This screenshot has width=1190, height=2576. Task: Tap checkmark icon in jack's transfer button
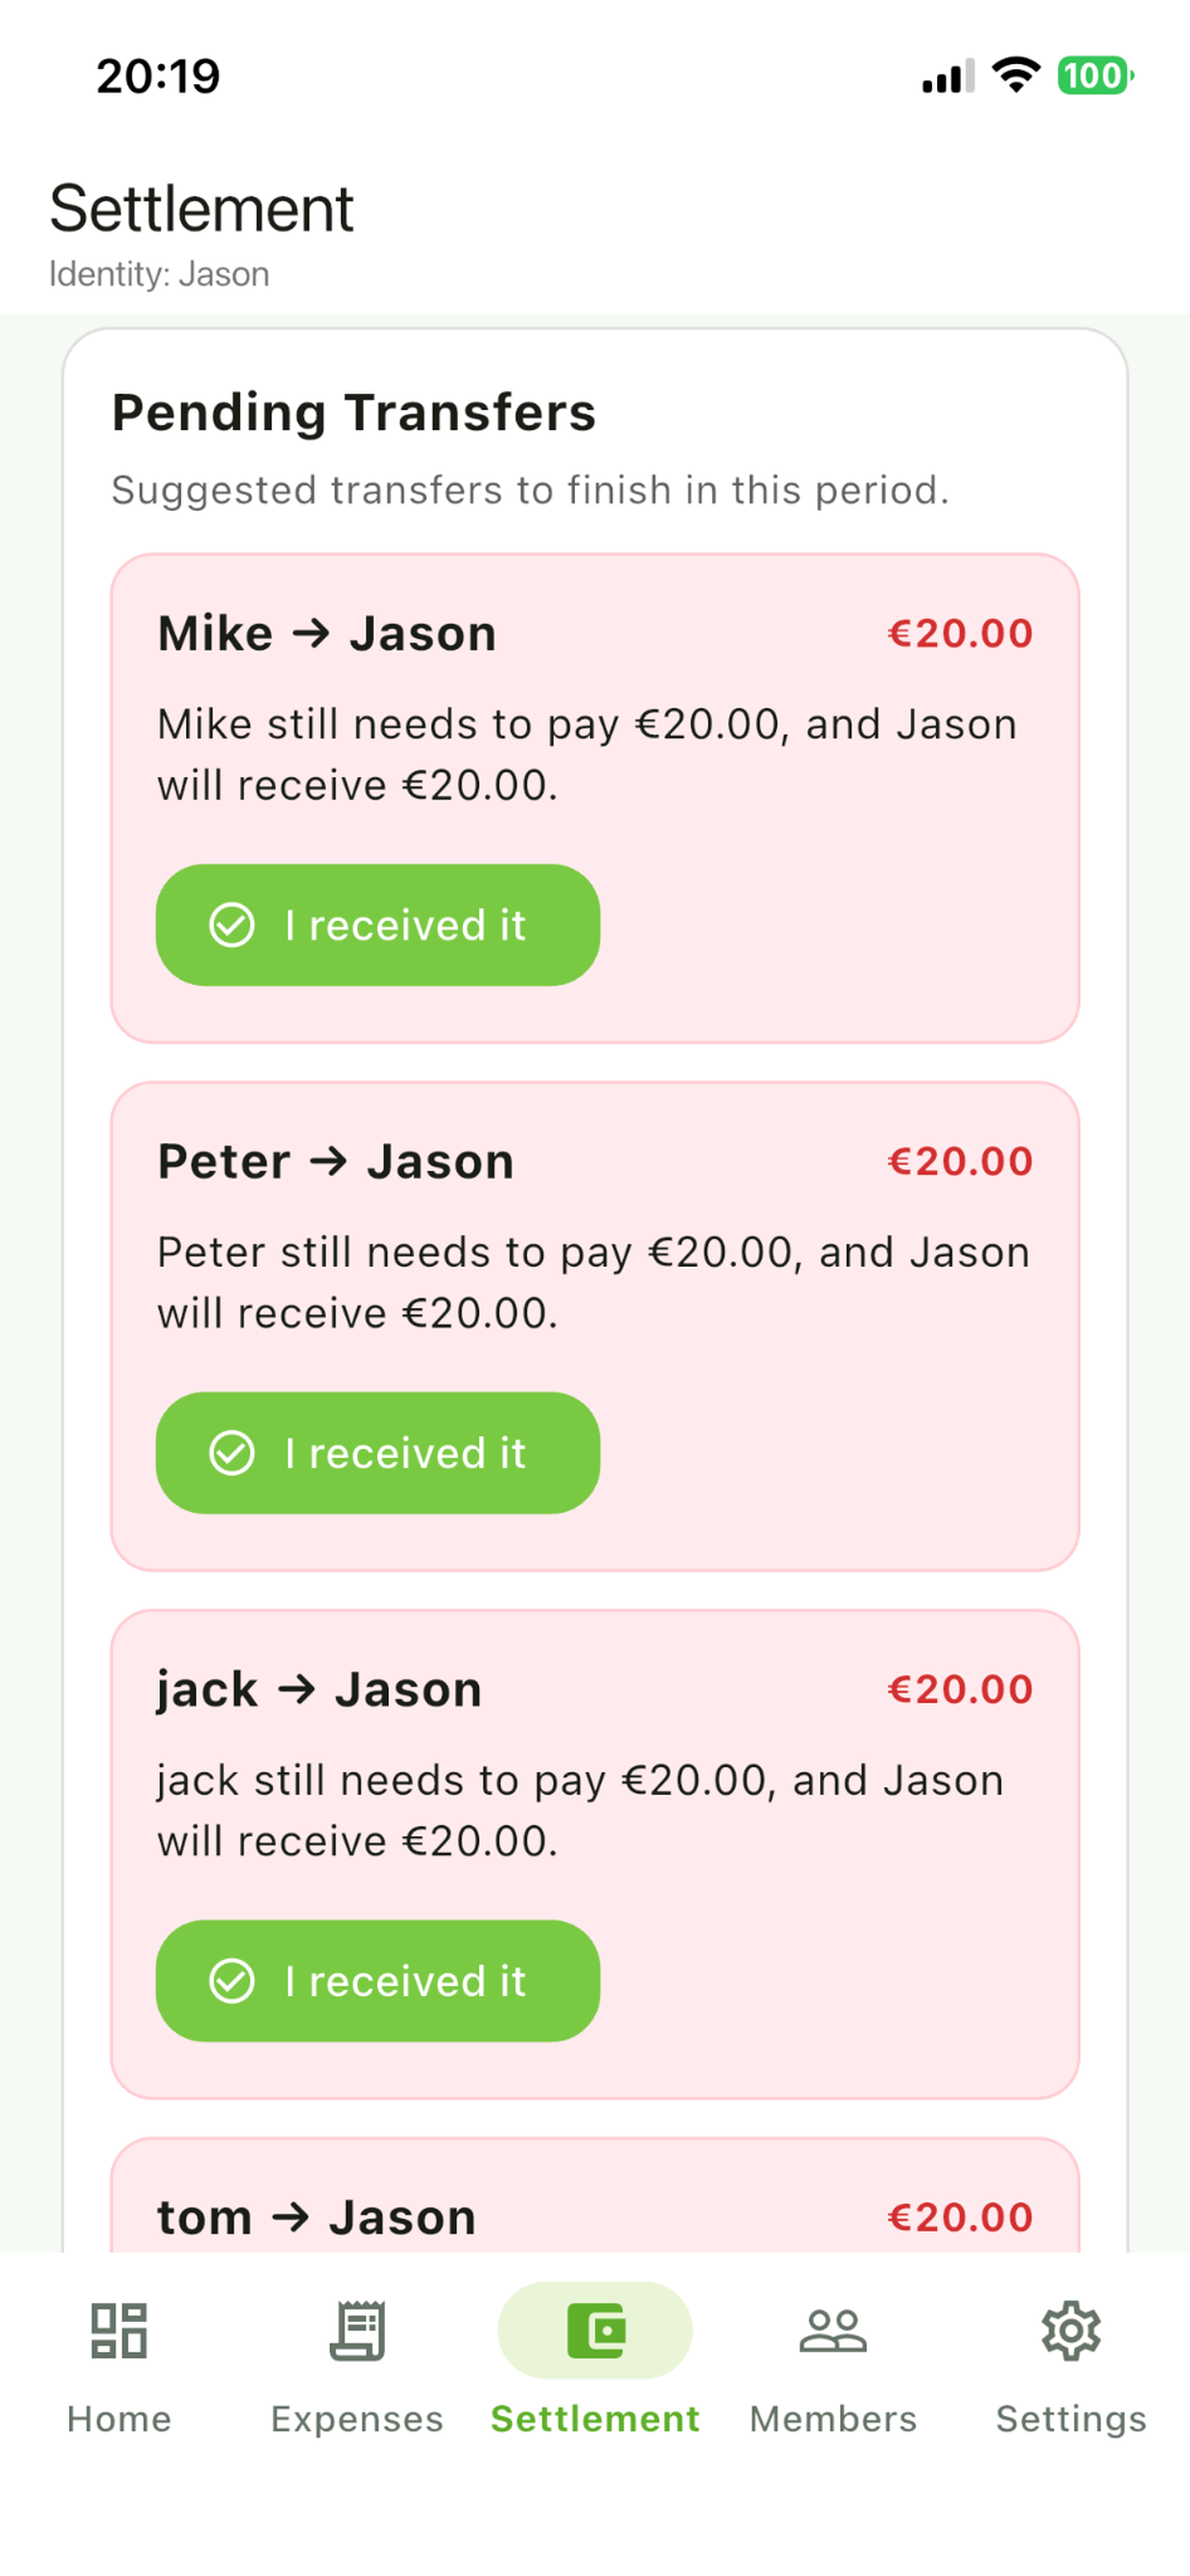pos(232,1981)
